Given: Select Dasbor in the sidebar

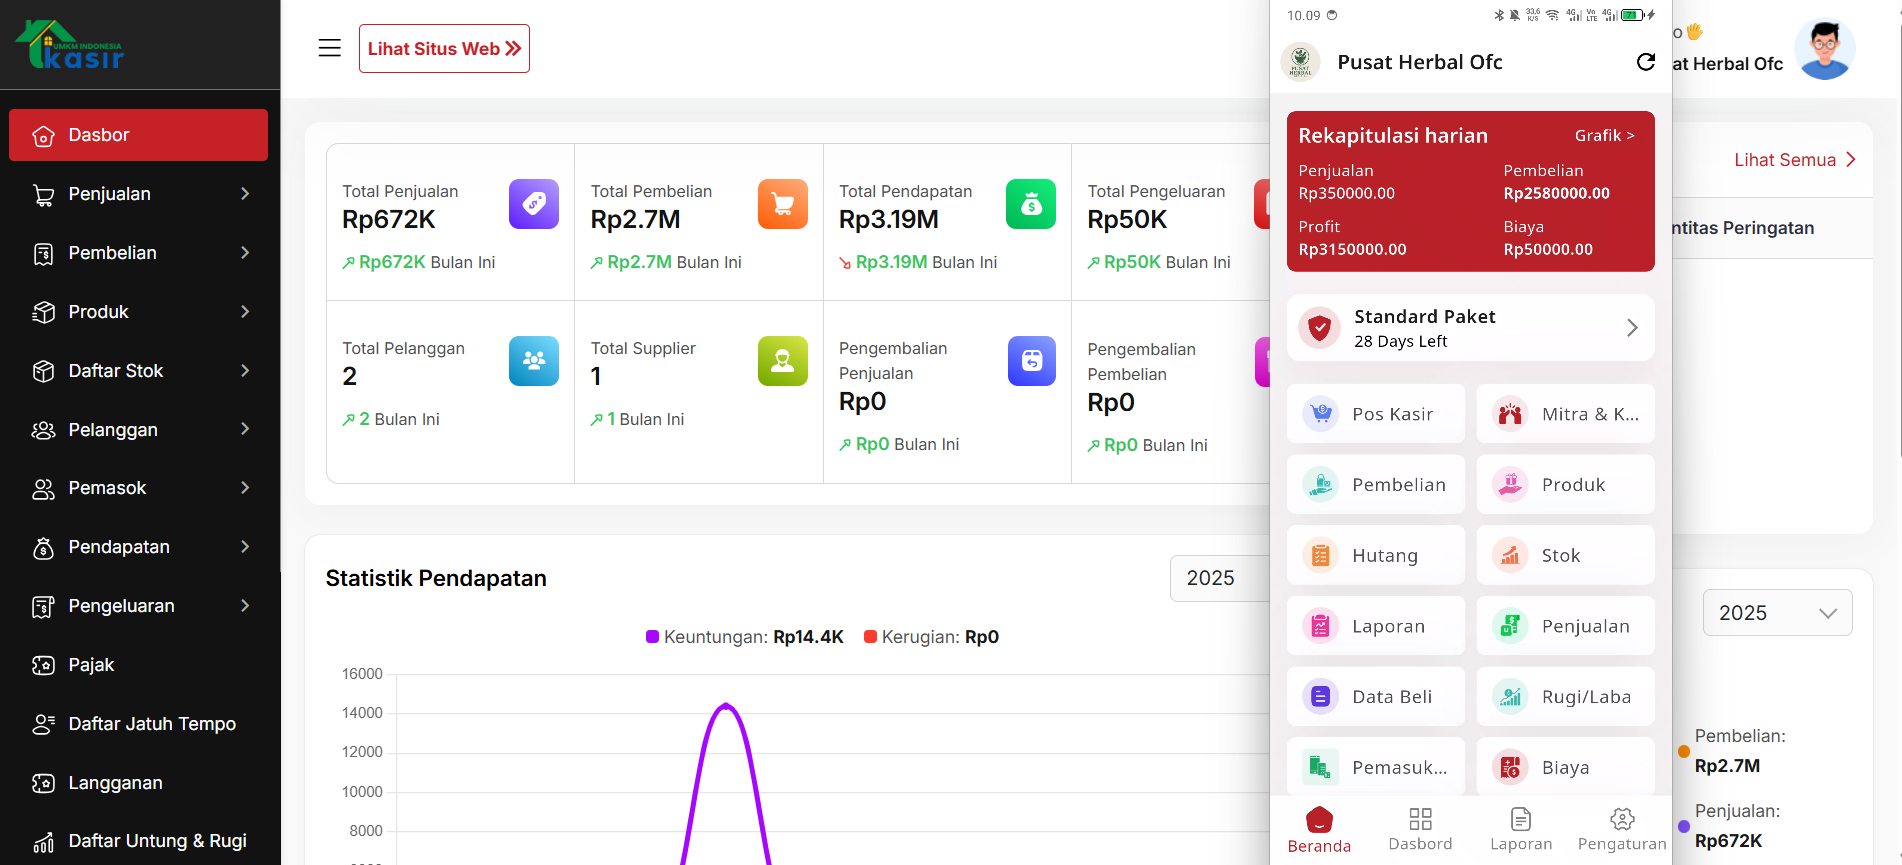Looking at the screenshot, I should pos(138,135).
